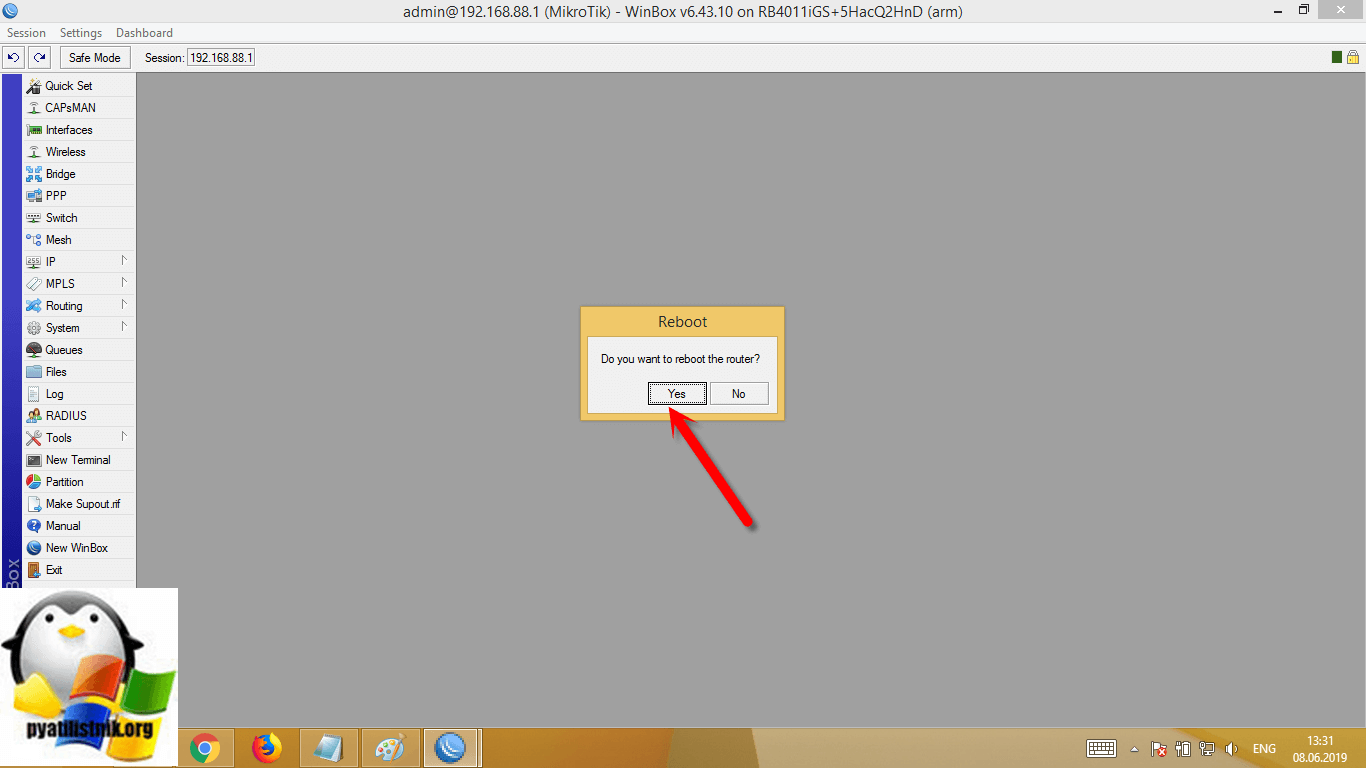1366x768 pixels.
Task: Open the Session menu
Action: (26, 33)
